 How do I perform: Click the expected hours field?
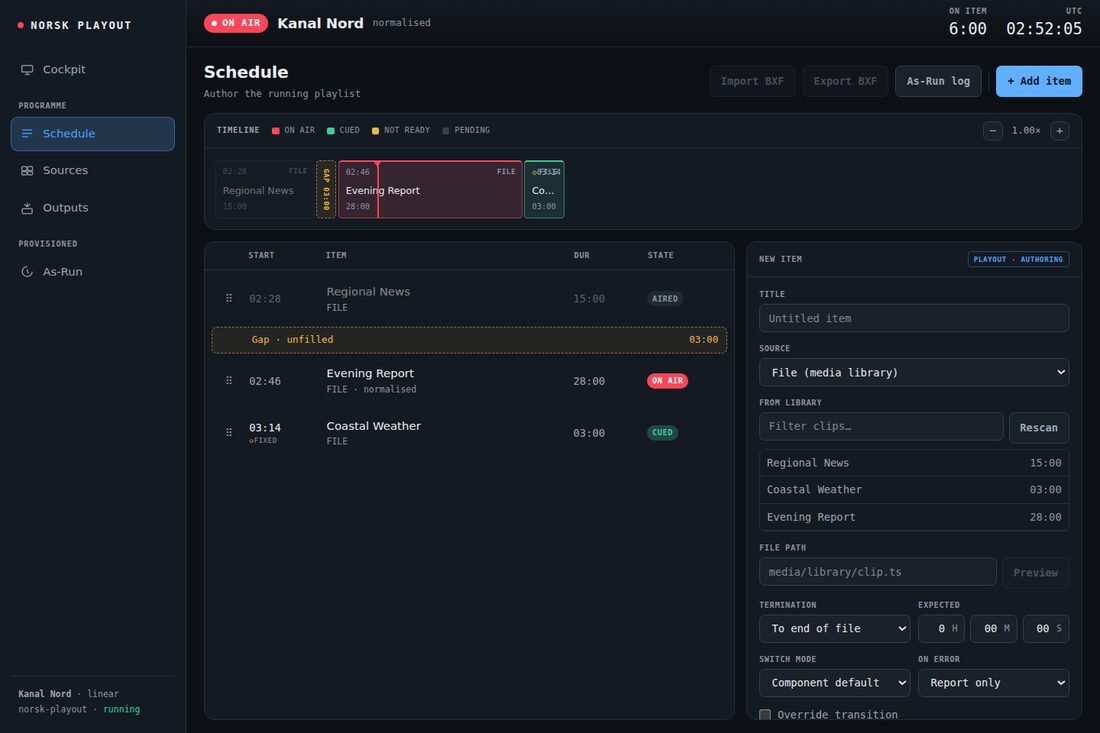click(x=941, y=628)
